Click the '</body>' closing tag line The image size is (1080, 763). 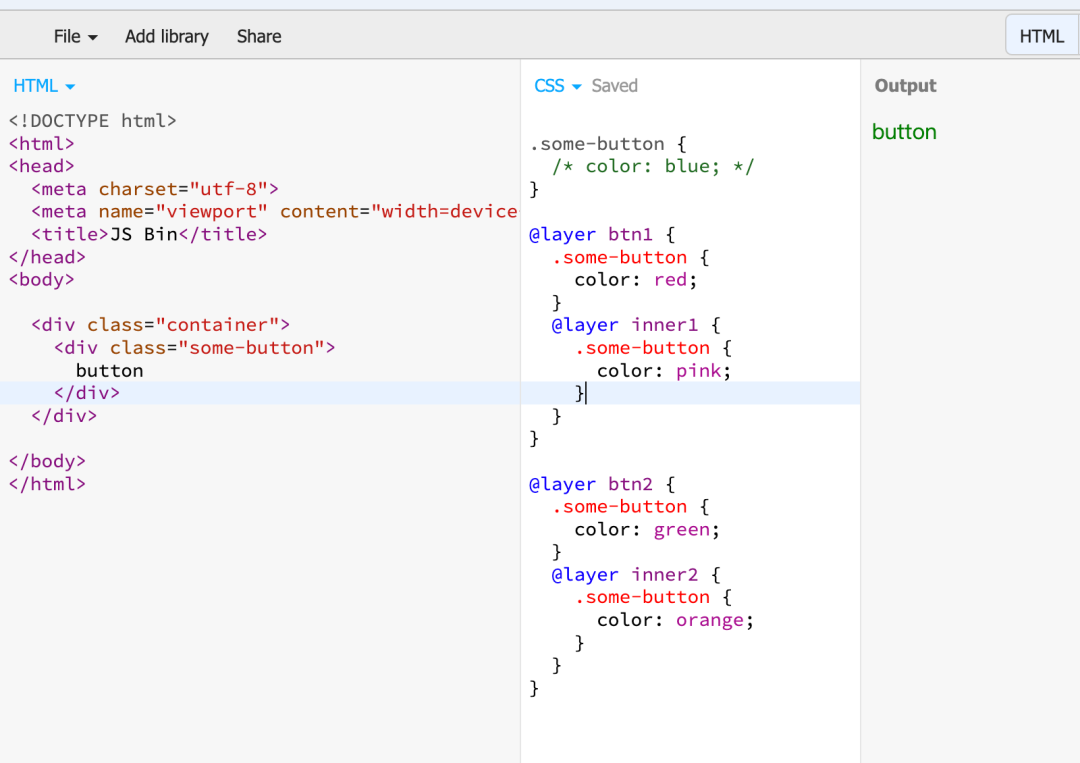[47, 461]
